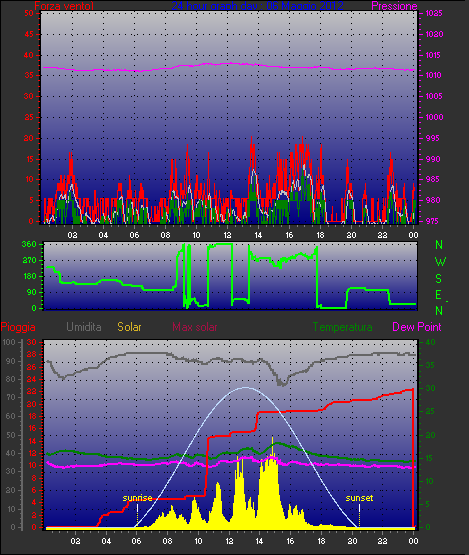Click the 'sunset' marker on the solar graph
The image size is (469, 555).
coord(359,498)
